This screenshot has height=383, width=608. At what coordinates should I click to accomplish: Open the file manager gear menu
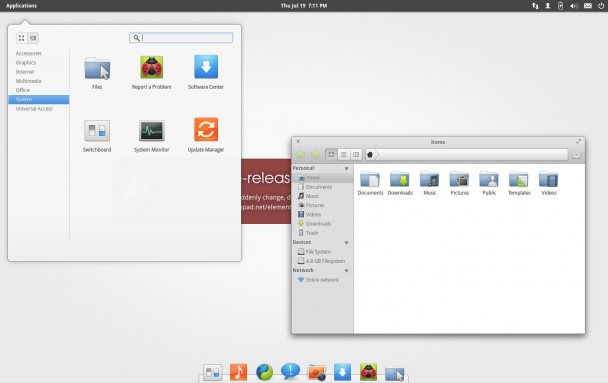[x=577, y=155]
